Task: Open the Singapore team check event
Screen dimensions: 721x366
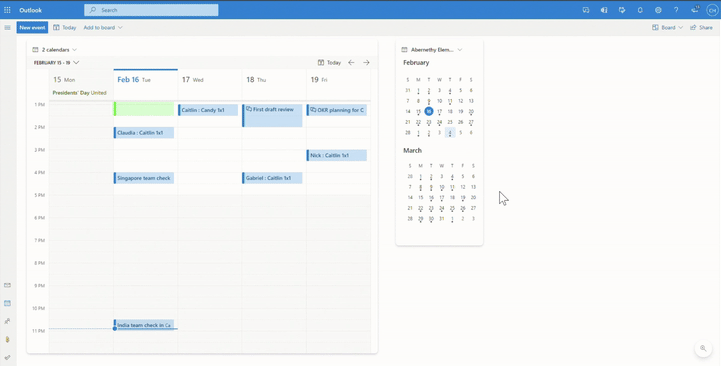Action: pyautogui.click(x=144, y=178)
